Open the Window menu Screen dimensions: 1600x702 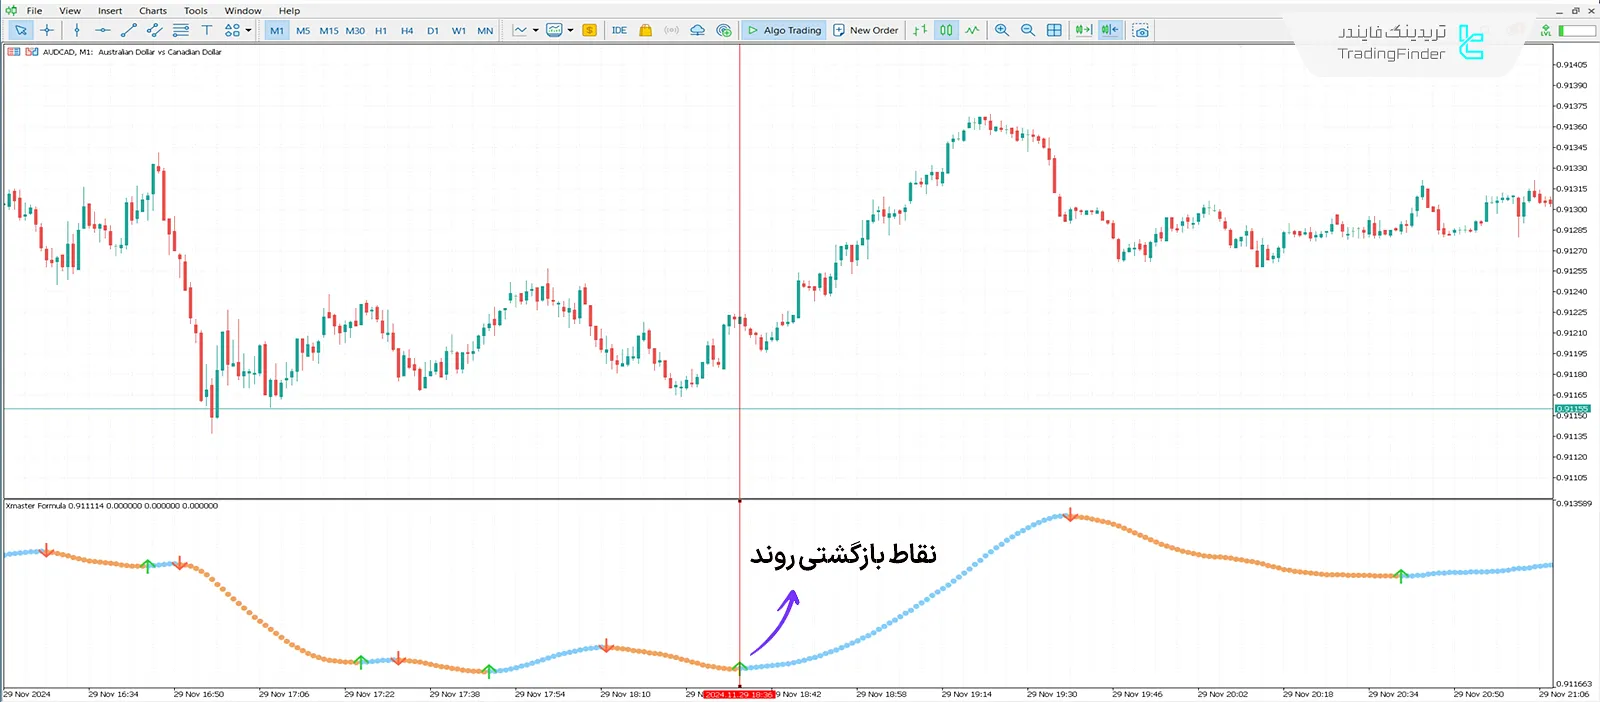tap(243, 11)
